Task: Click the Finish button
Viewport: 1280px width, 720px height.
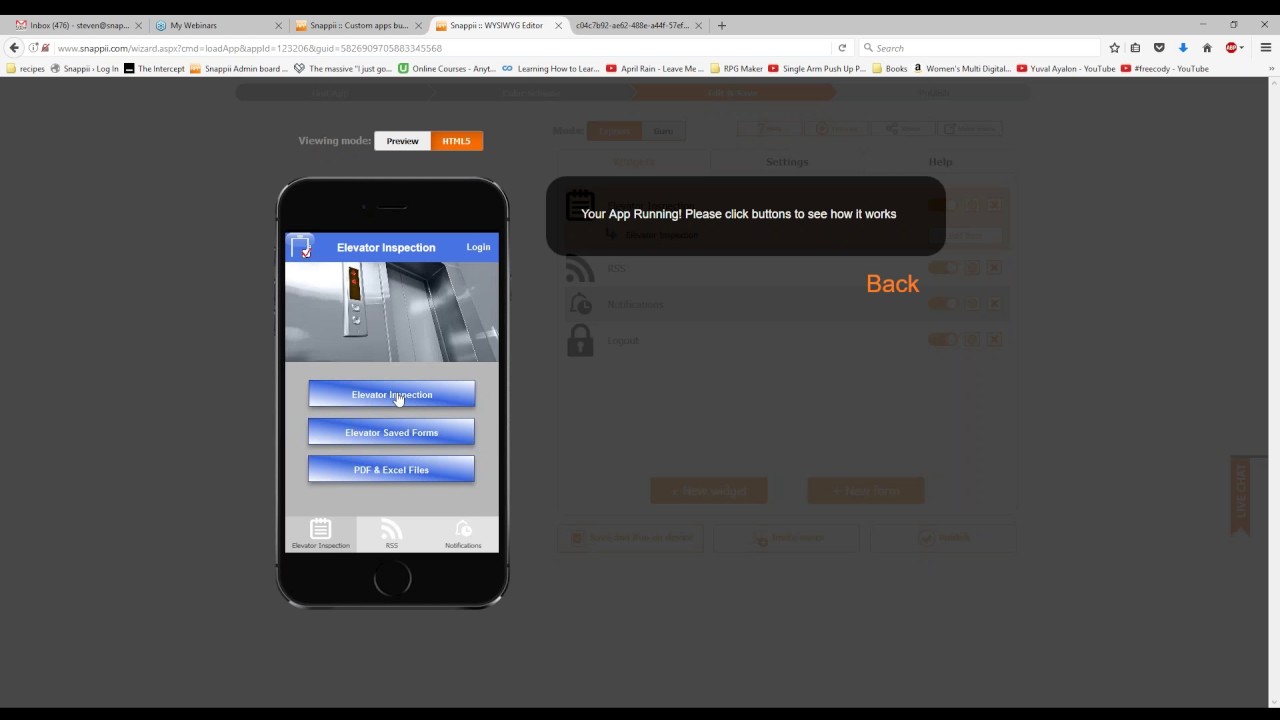Action: 943,538
